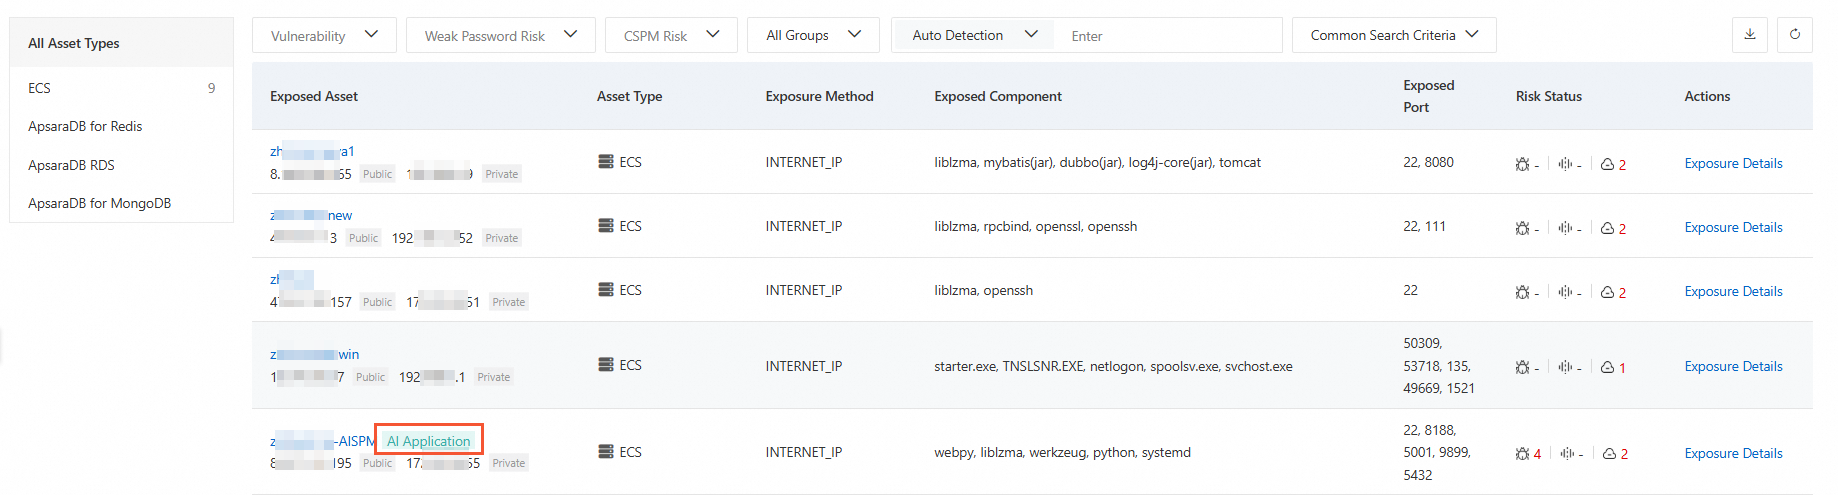Click CSPM cloud icon in the AISPM row
Image resolution: width=1838 pixels, height=495 pixels.
[1609, 454]
